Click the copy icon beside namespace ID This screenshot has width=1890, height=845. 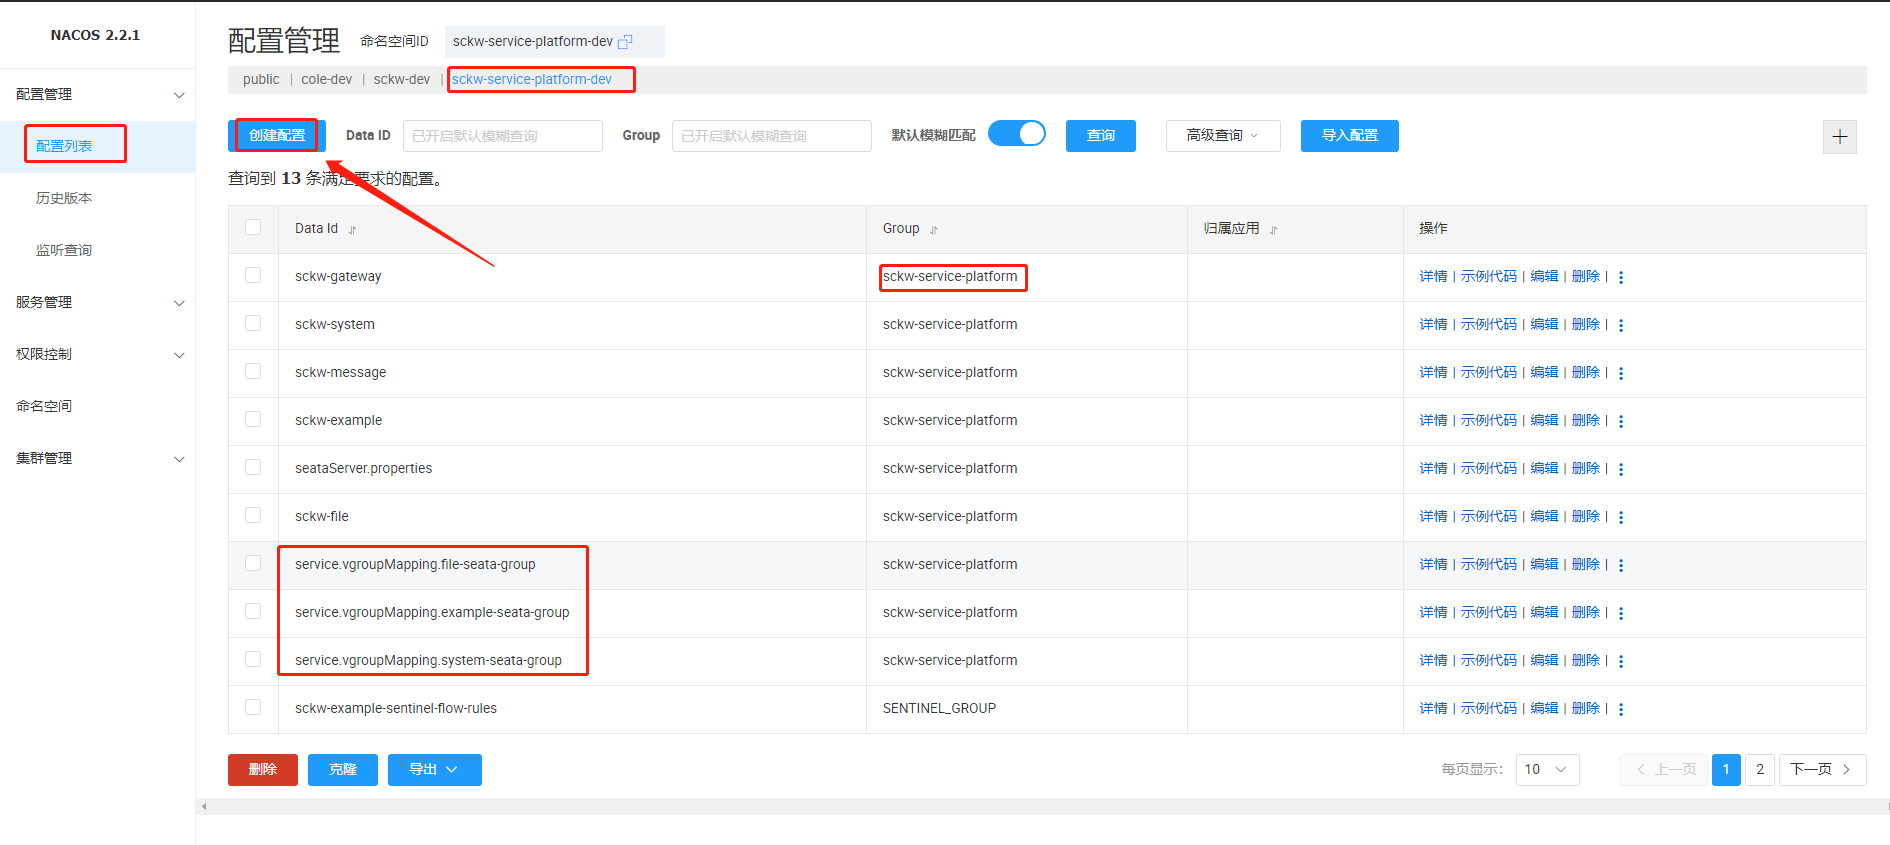626,42
